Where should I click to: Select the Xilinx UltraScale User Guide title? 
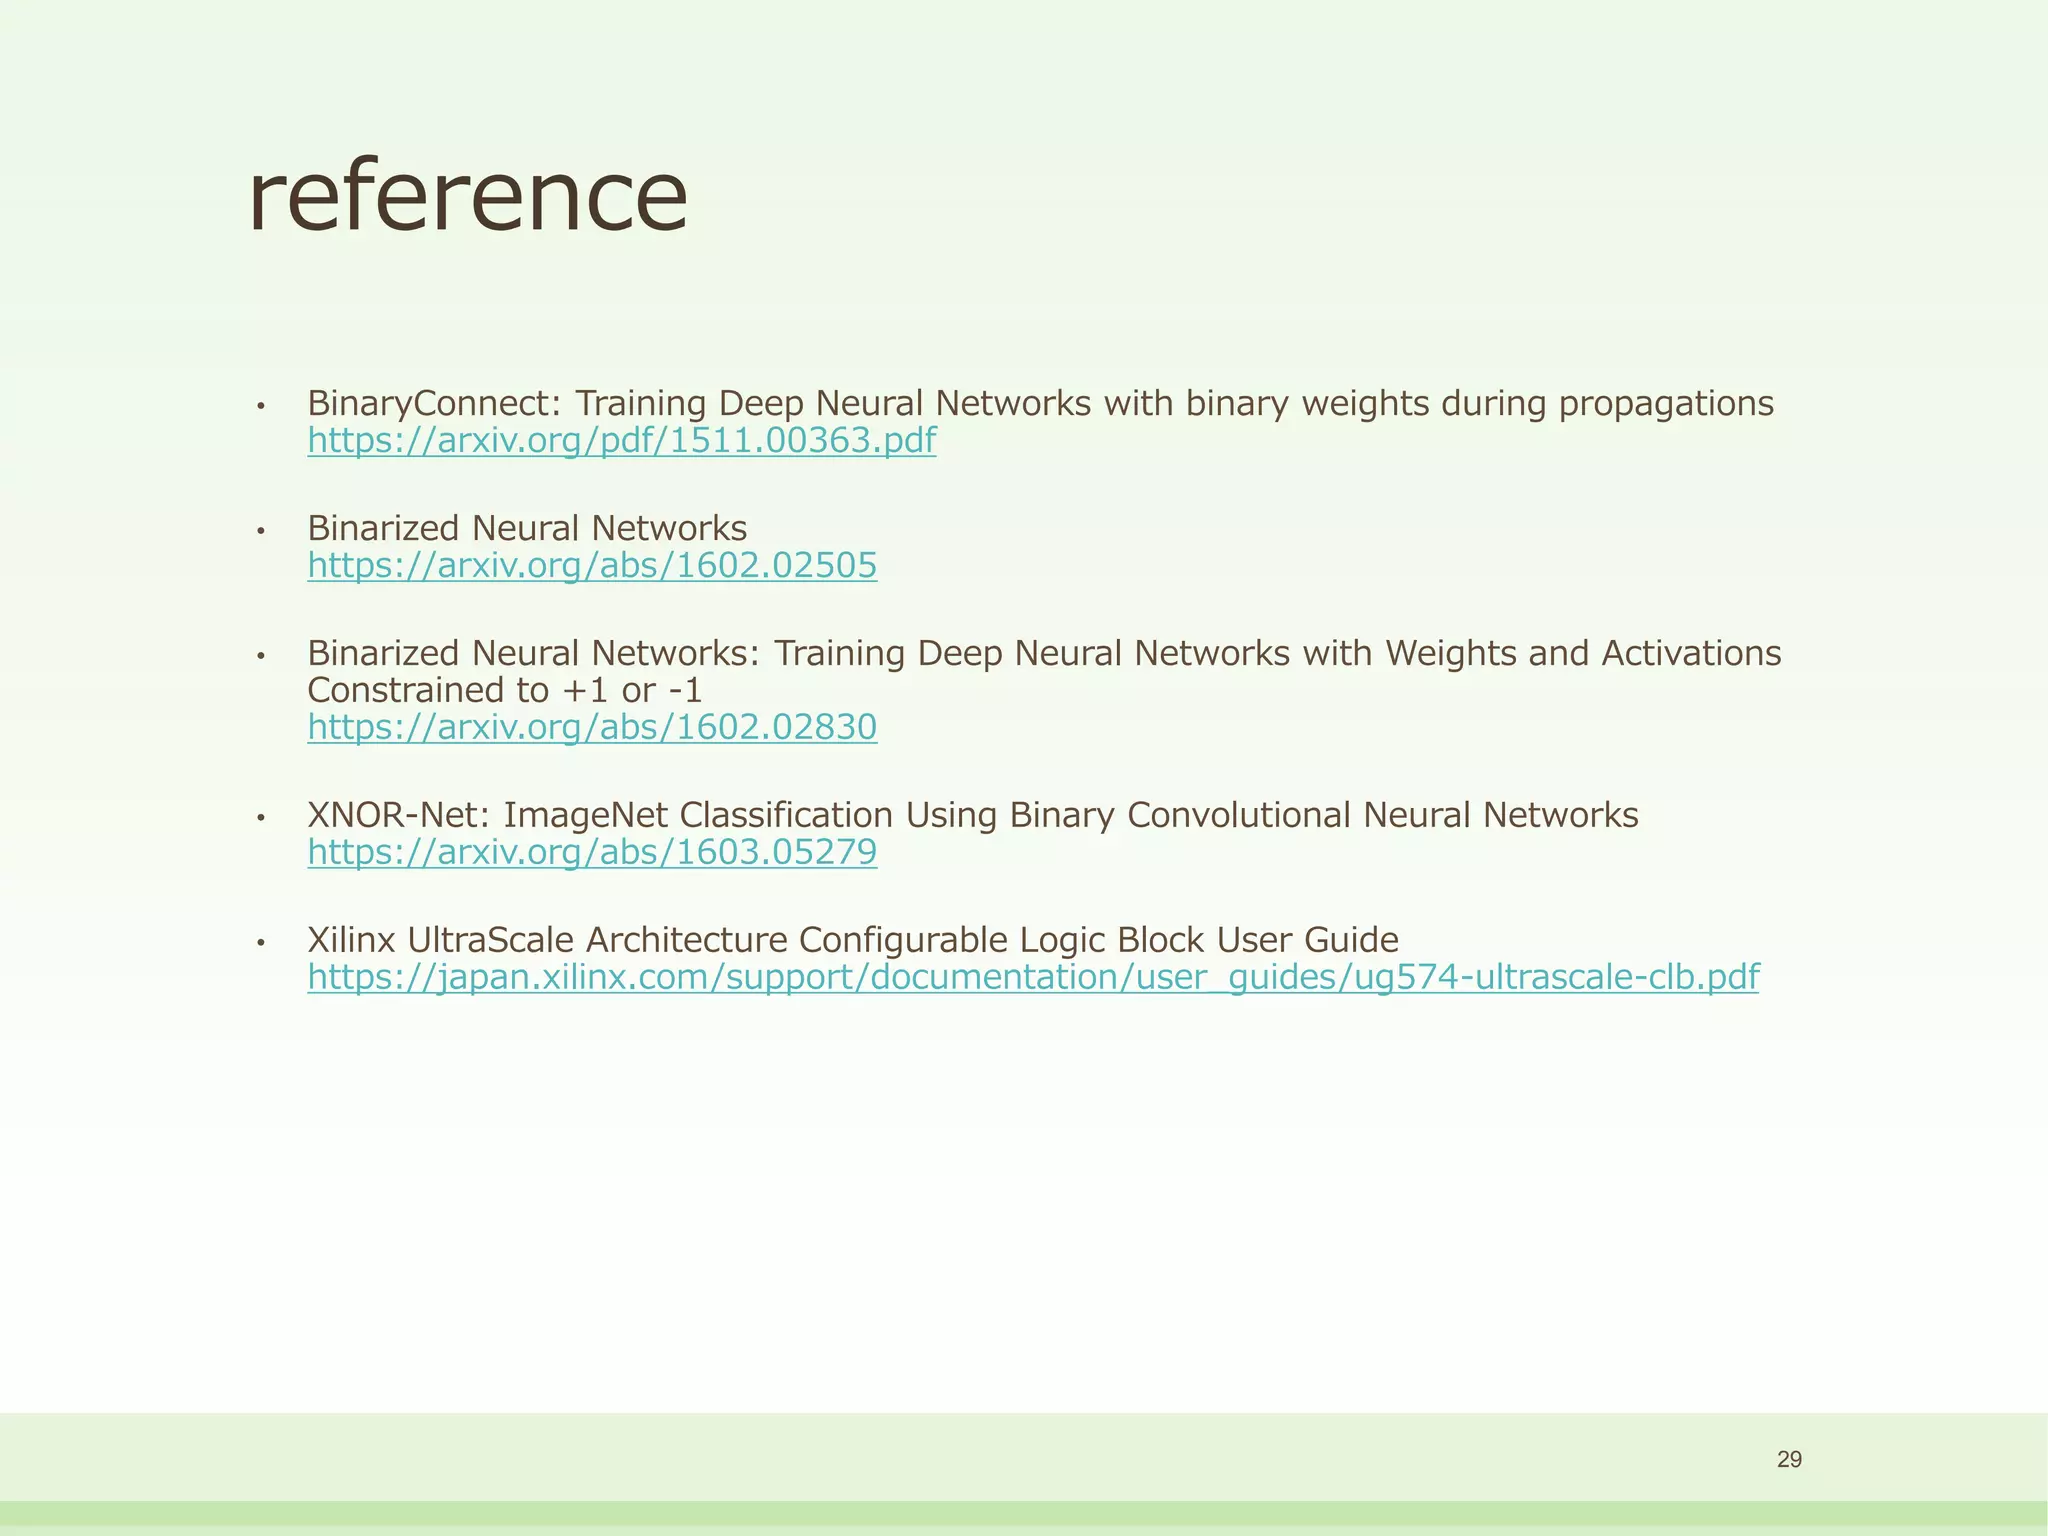coord(853,940)
